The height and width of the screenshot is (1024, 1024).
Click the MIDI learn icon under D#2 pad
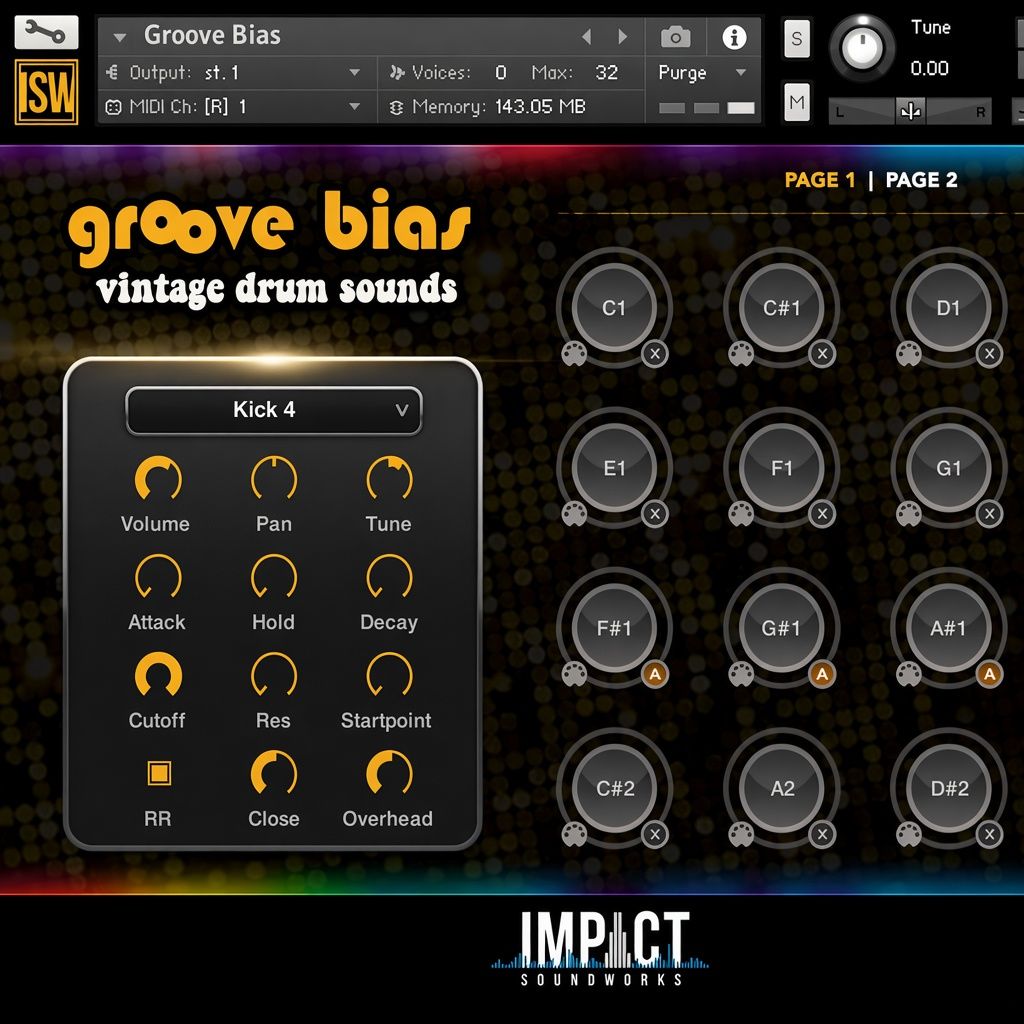(x=908, y=834)
